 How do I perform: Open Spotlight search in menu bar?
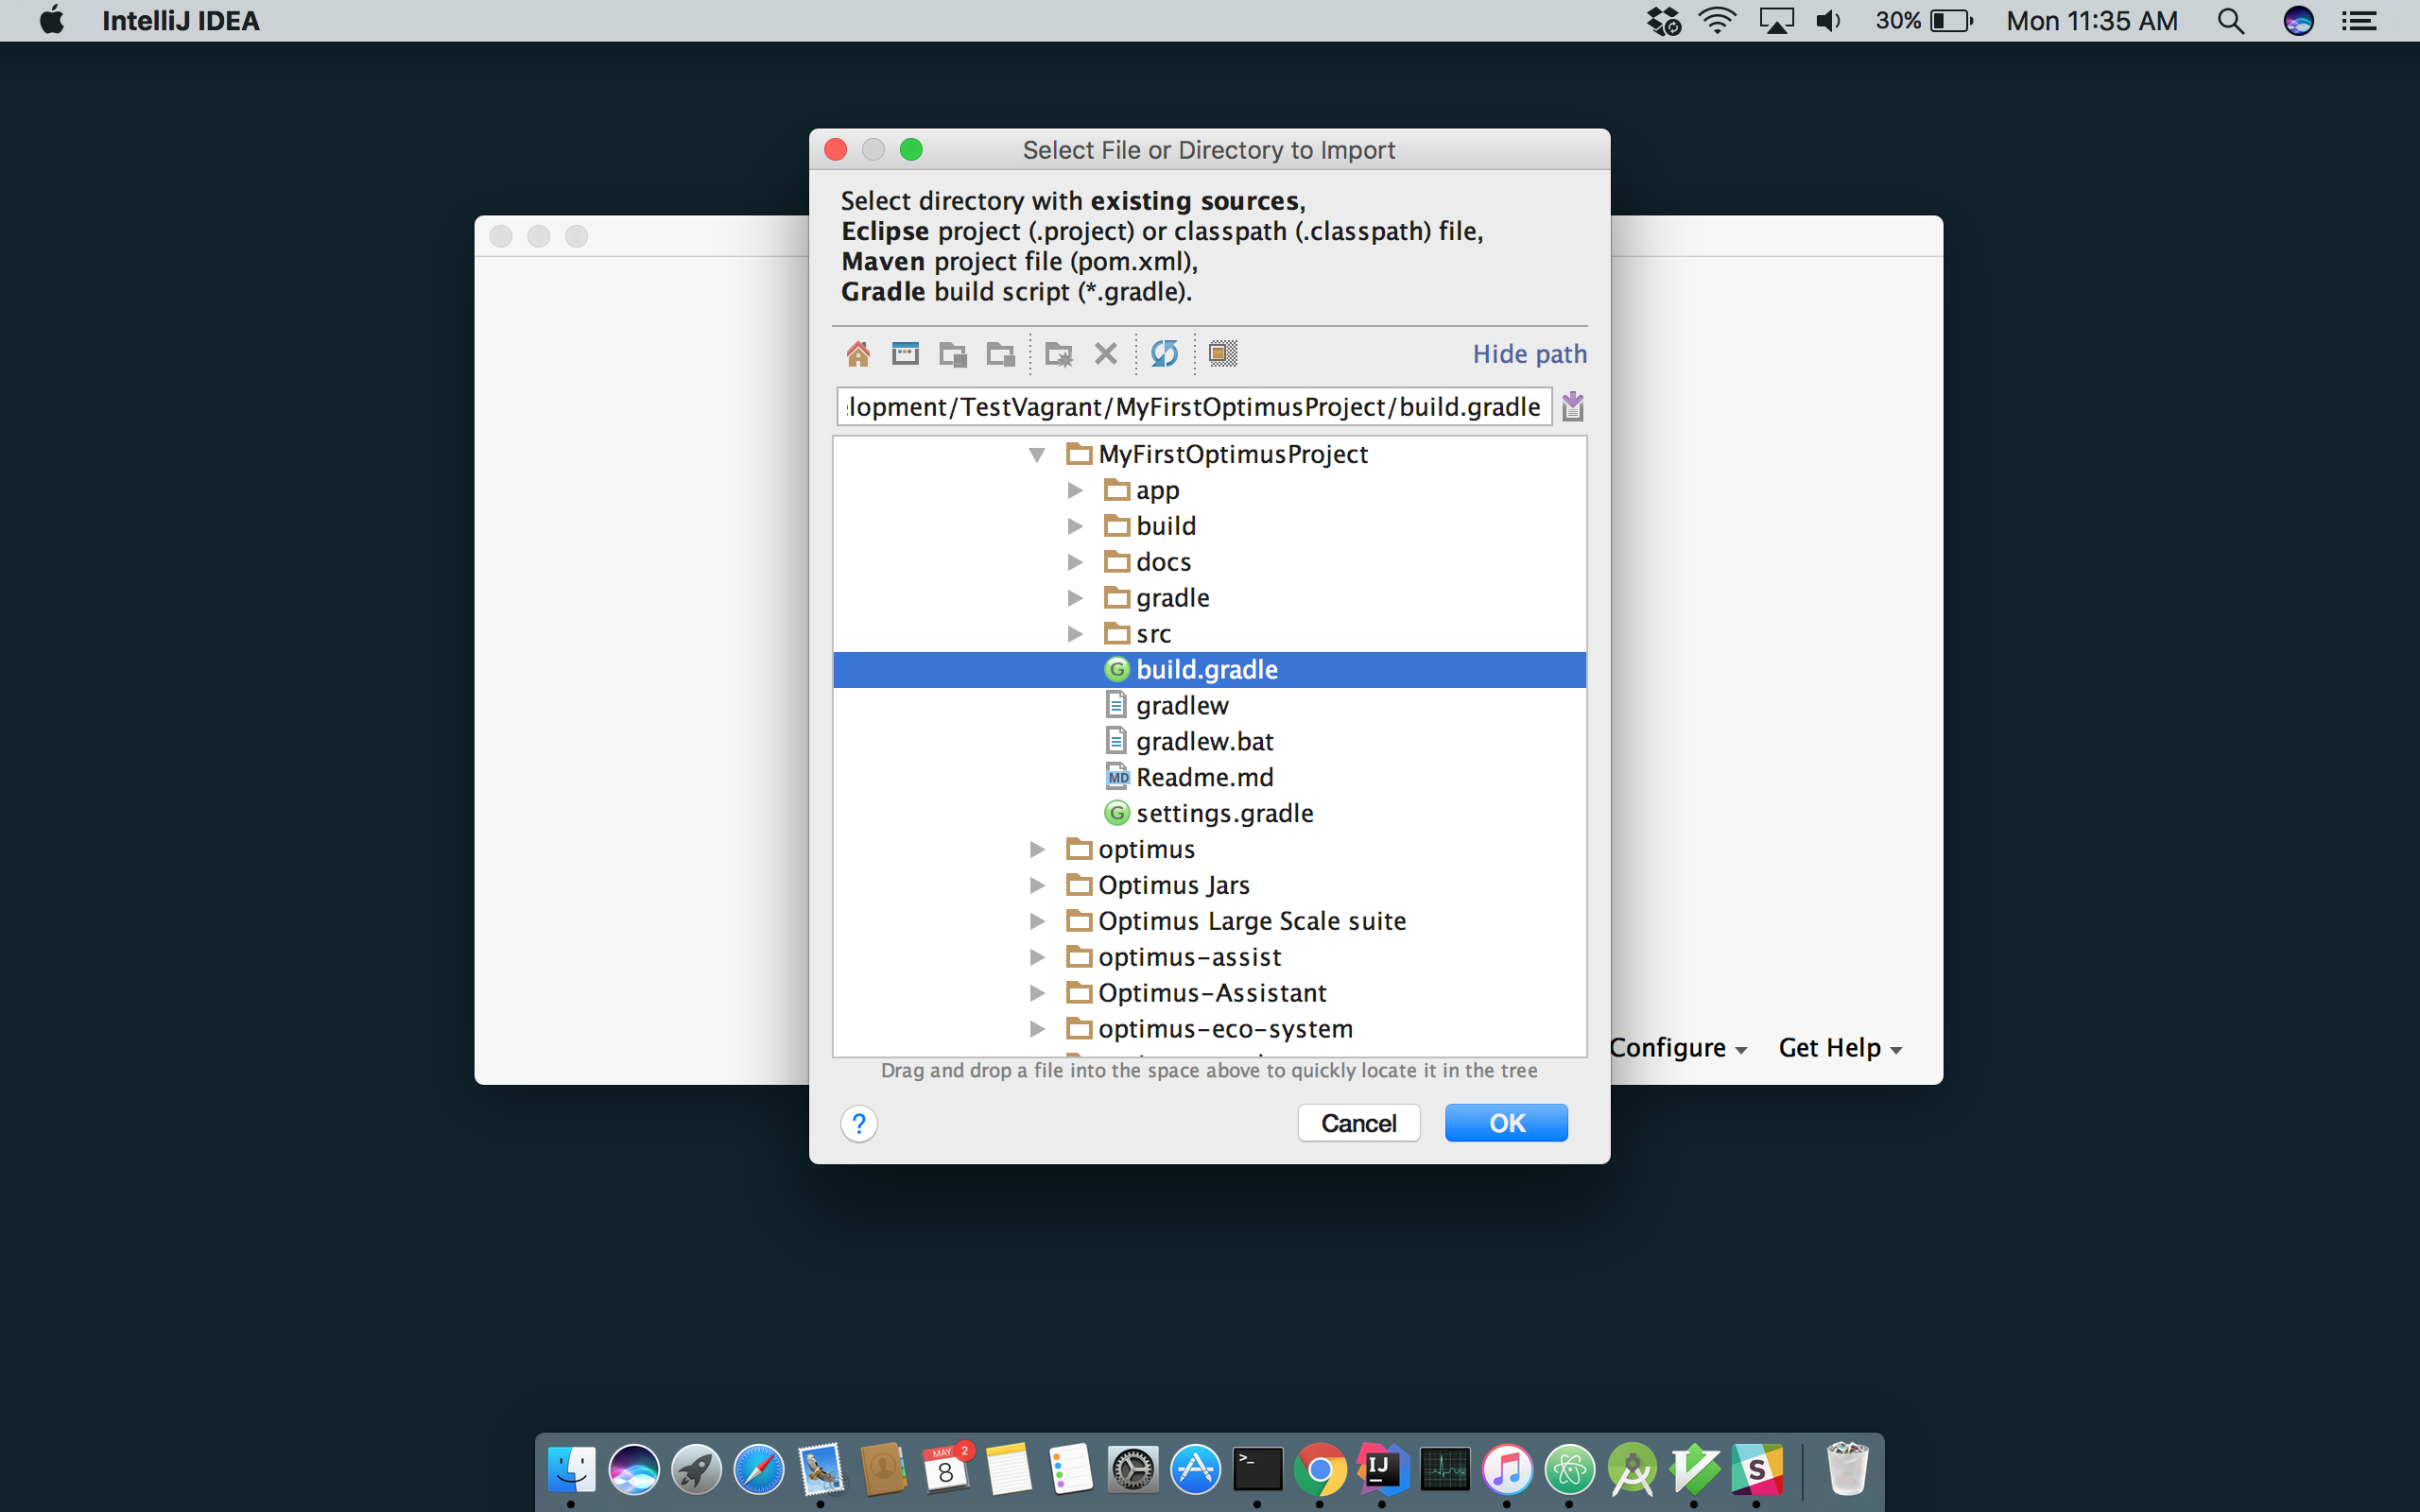pos(2231,20)
